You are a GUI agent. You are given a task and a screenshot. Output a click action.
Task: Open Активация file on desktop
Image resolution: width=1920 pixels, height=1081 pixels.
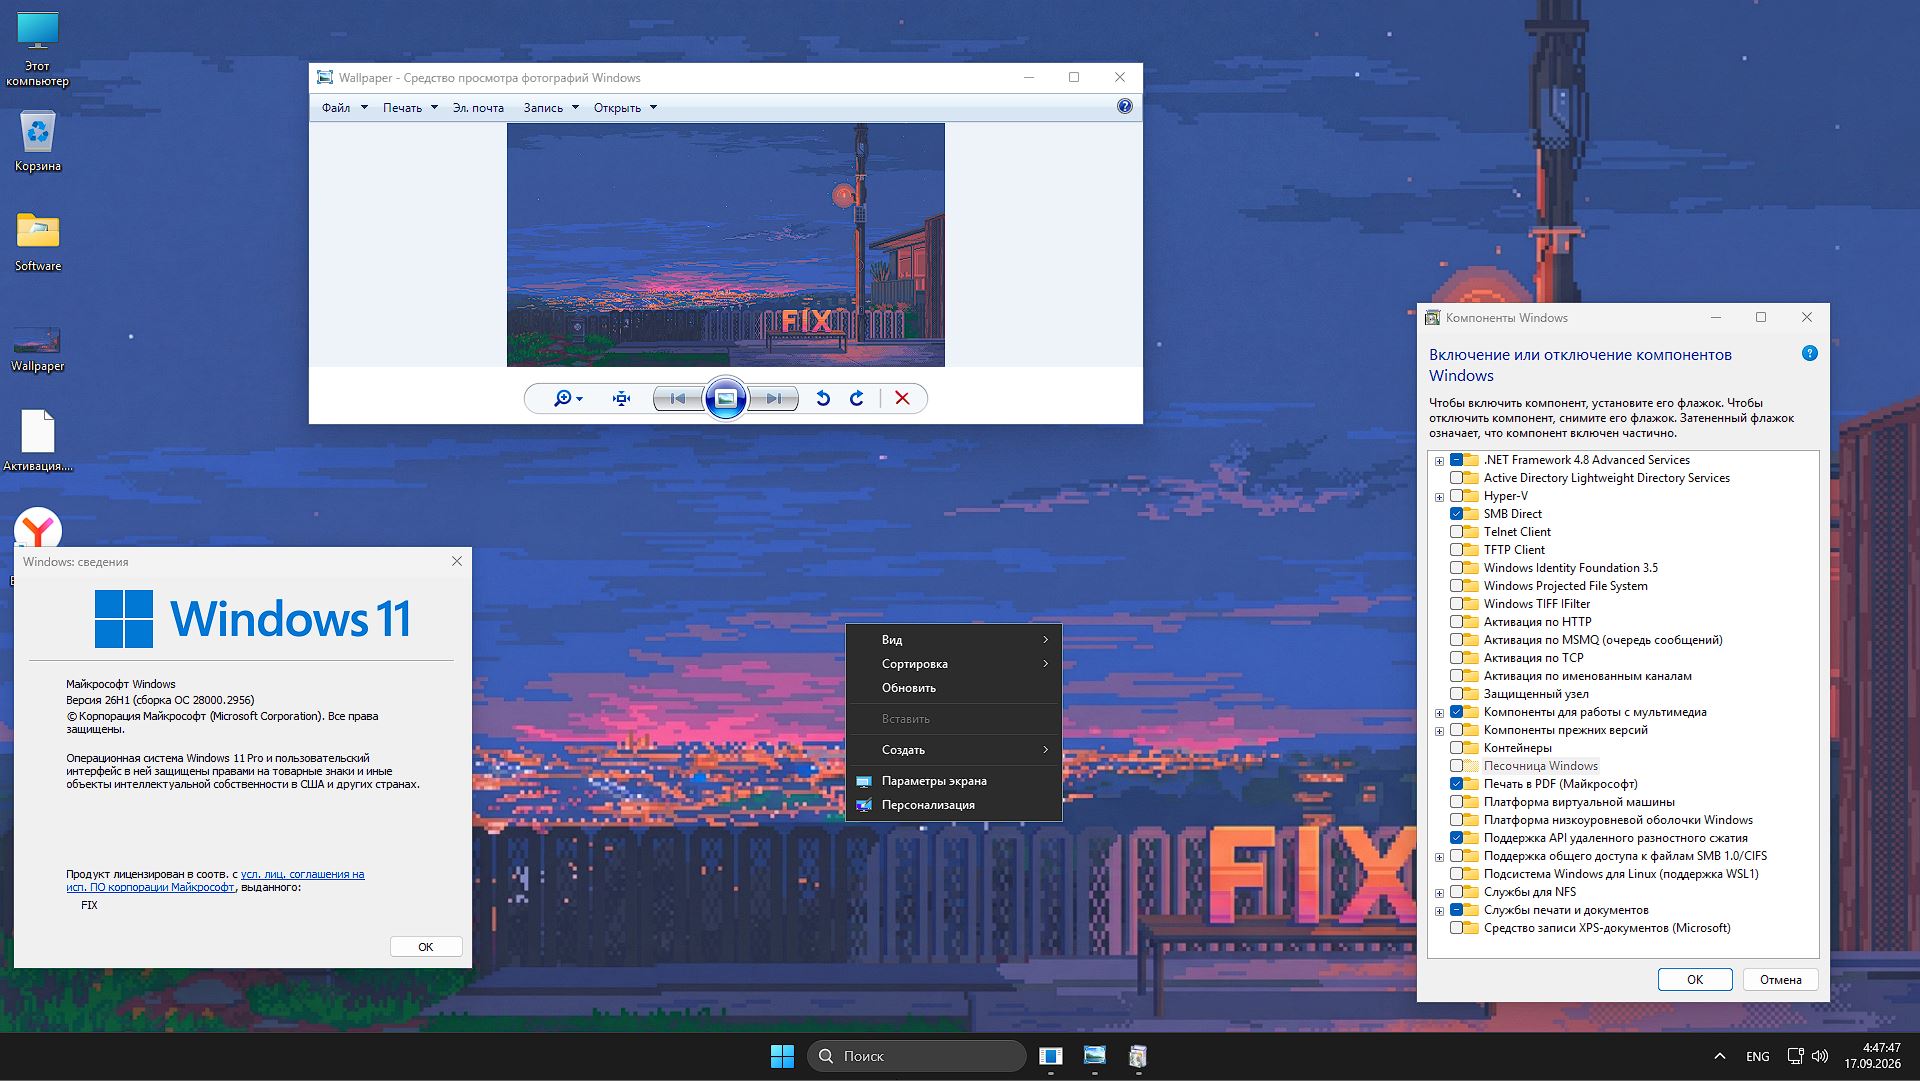(x=38, y=440)
